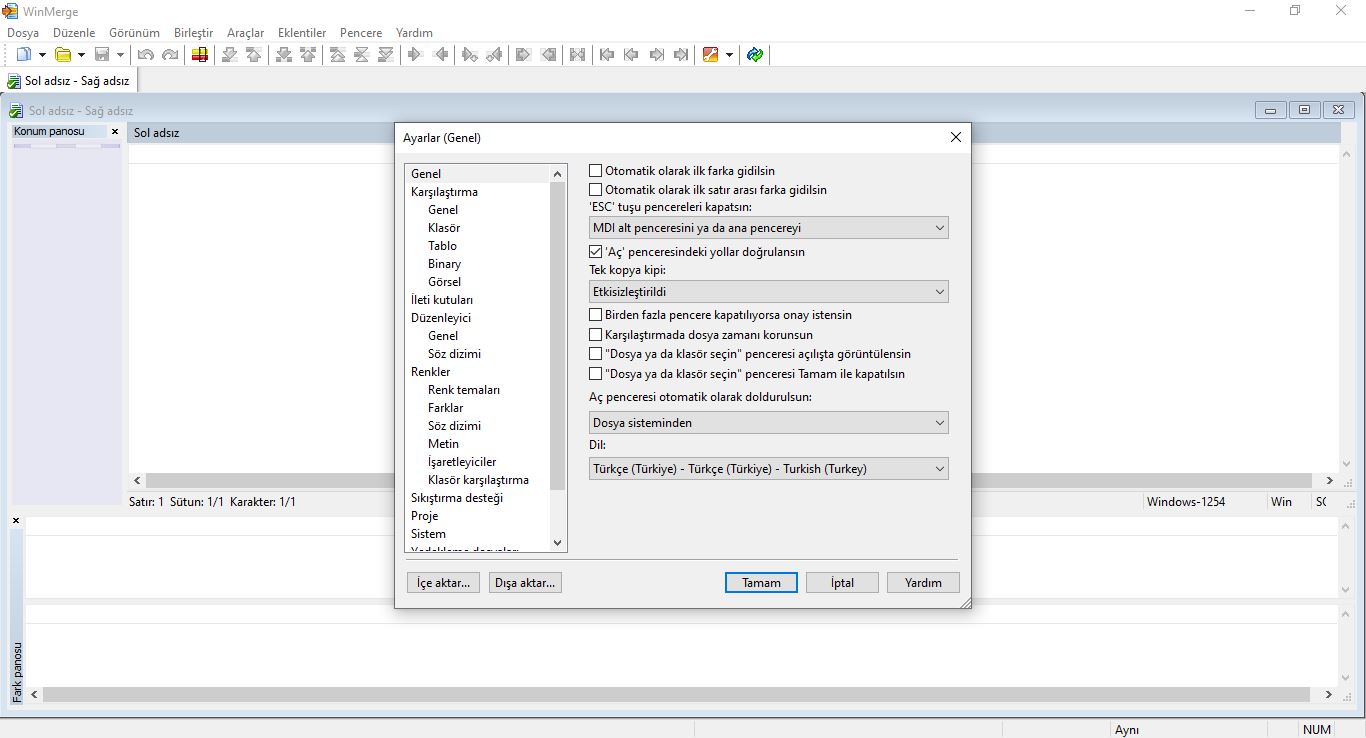
Task: Click the auto merge icon
Action: (x=577, y=55)
